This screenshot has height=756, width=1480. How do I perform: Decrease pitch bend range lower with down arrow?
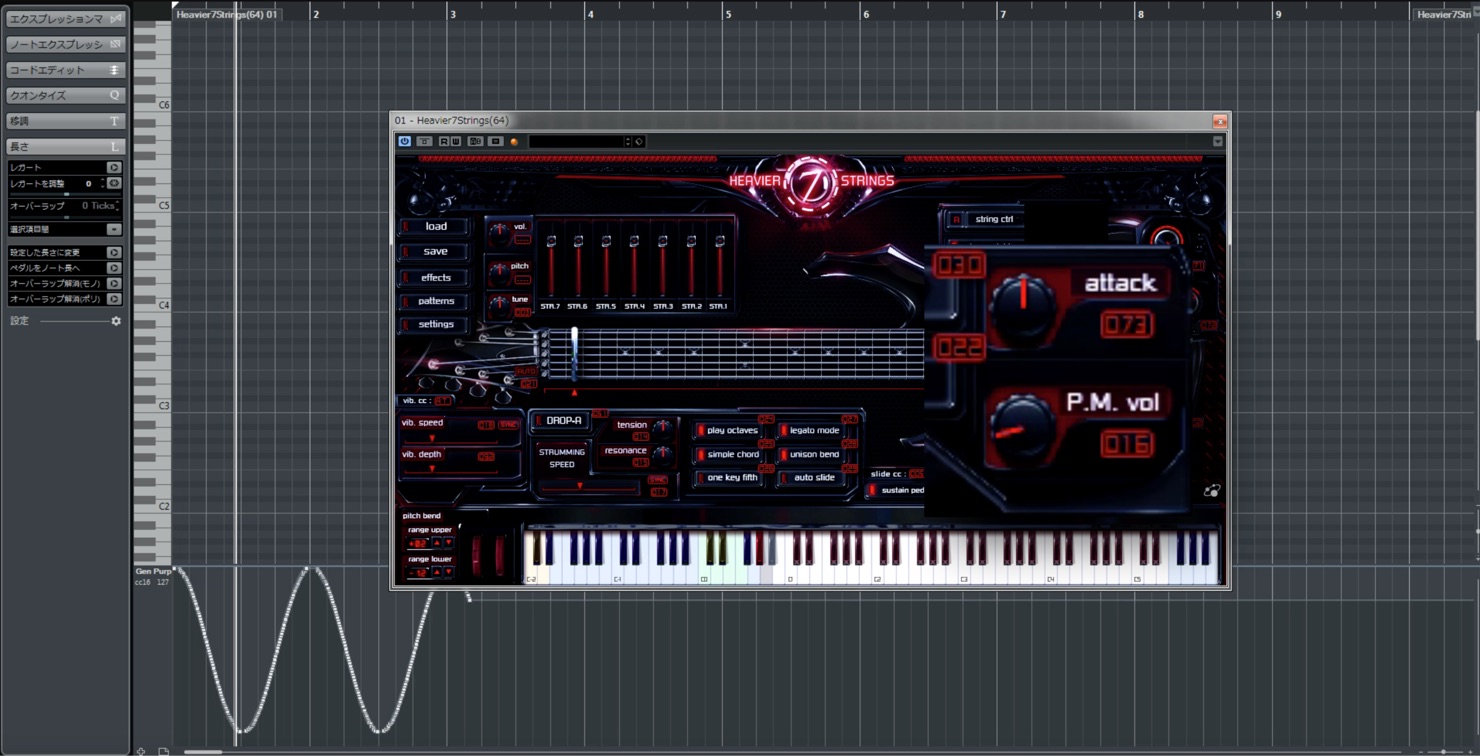(x=448, y=572)
